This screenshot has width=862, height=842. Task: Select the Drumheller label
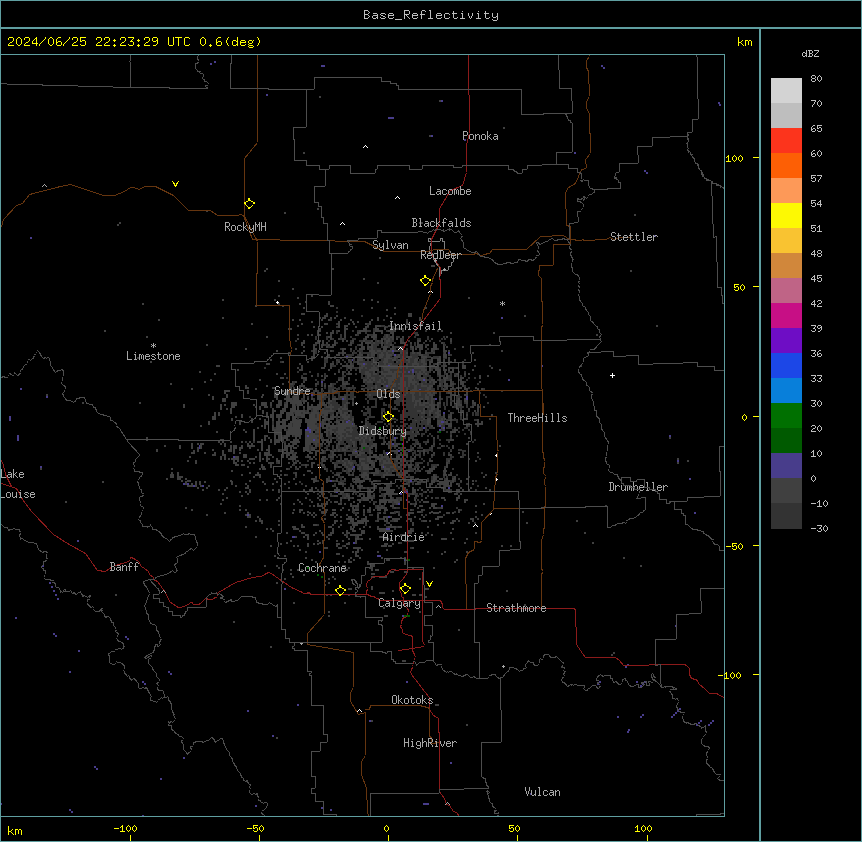(638, 487)
